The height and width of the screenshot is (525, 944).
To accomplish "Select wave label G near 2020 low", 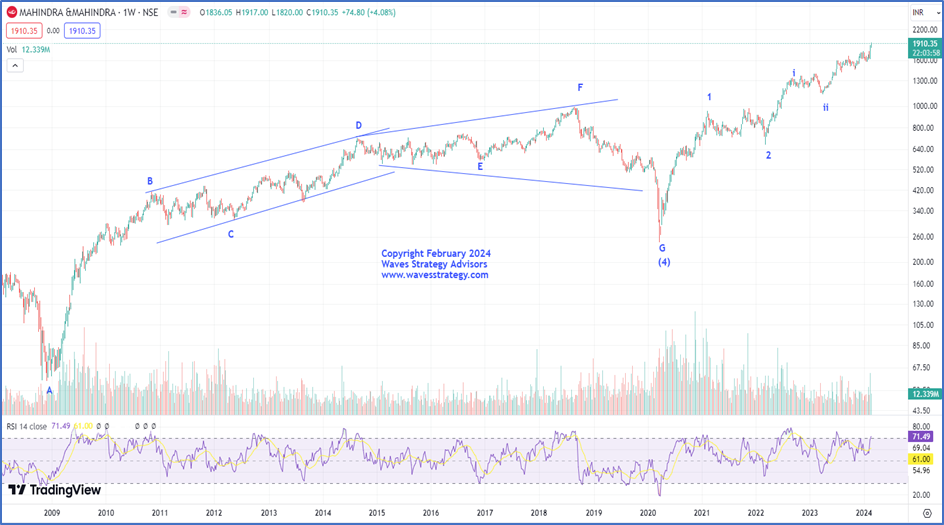I will coord(662,248).
